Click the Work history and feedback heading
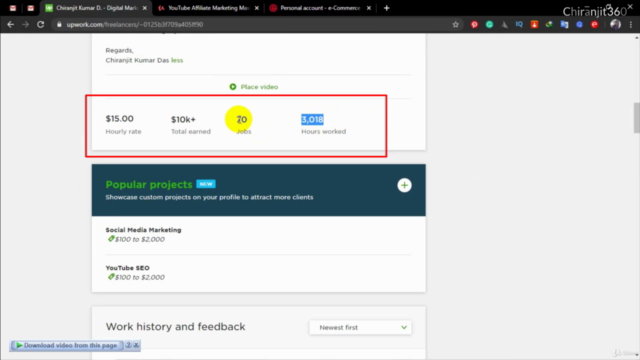 tap(176, 327)
